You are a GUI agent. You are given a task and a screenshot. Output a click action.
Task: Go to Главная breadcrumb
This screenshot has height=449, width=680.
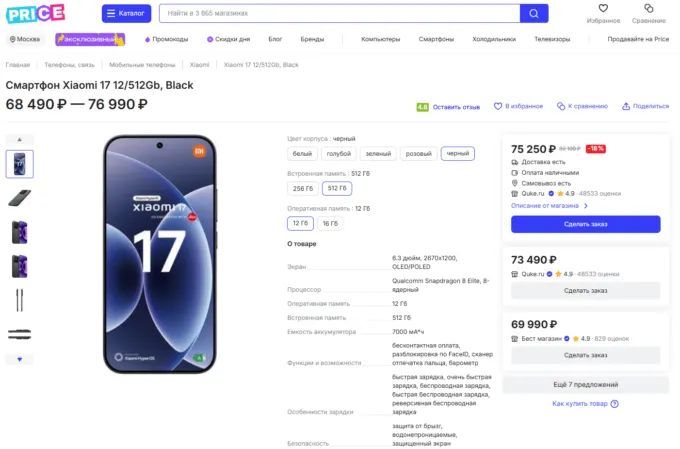[x=18, y=65]
